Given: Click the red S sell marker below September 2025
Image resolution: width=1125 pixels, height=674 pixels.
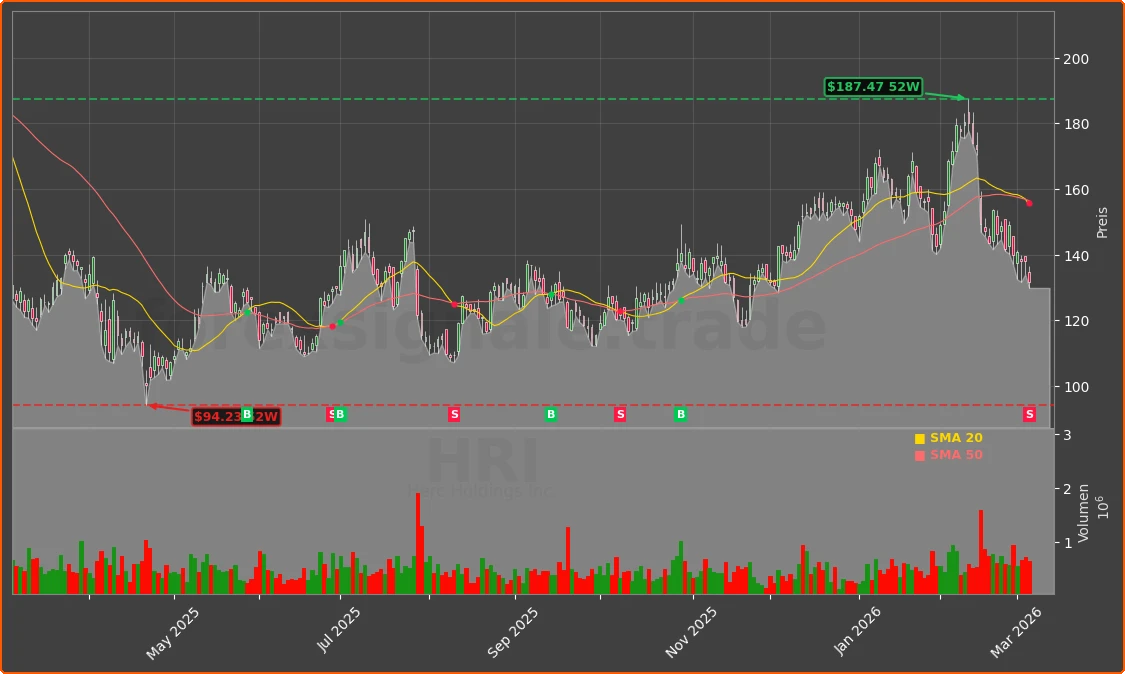Looking at the screenshot, I should [x=454, y=415].
